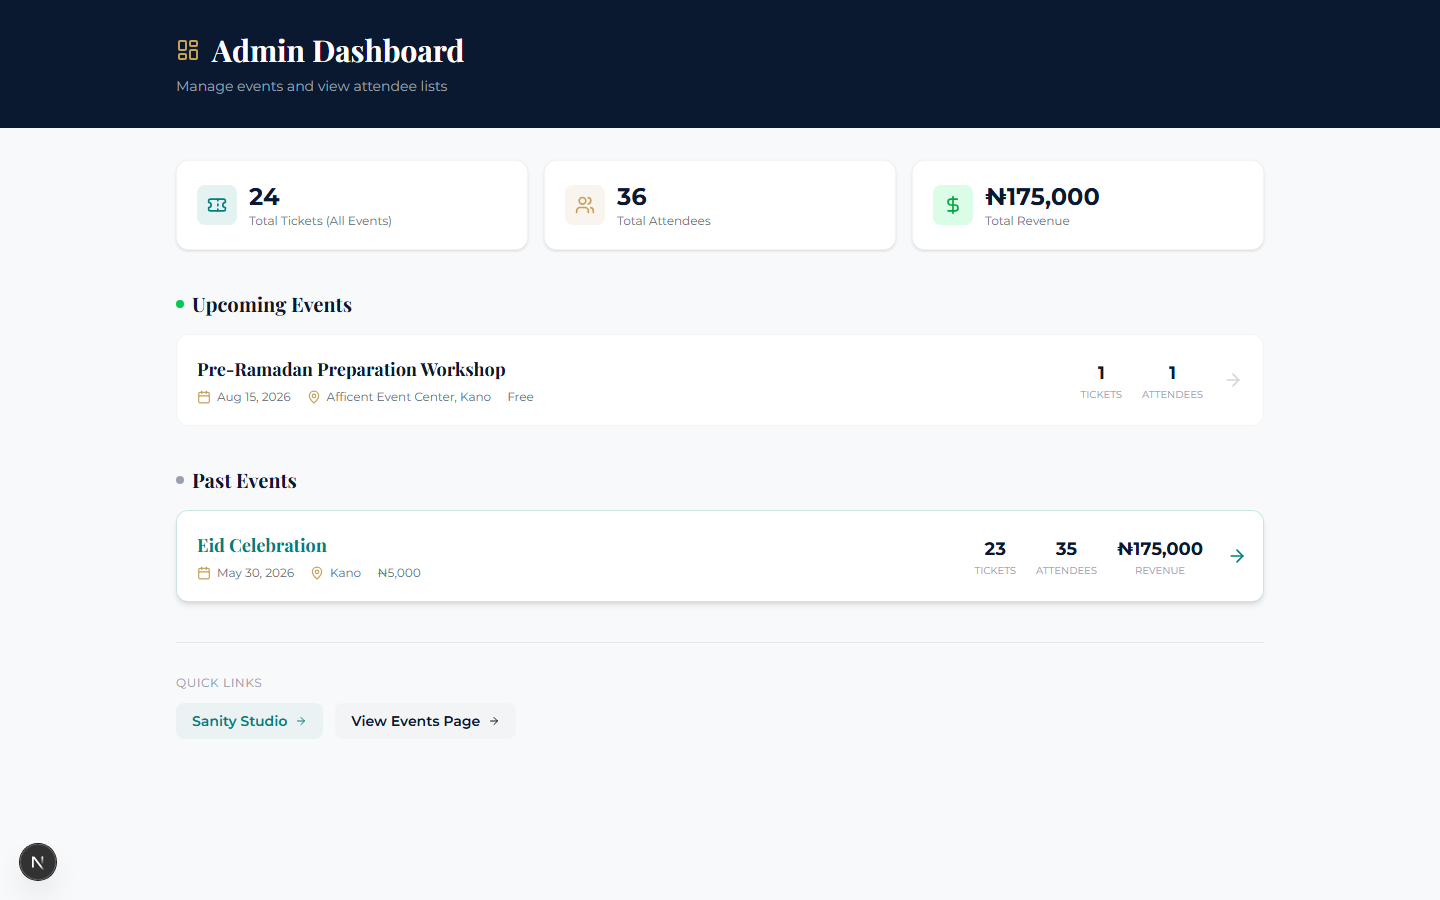Click the arrow on Pre-Ramadan Preparation Workshop row
This screenshot has height=900, width=1440.
pyautogui.click(x=1233, y=380)
